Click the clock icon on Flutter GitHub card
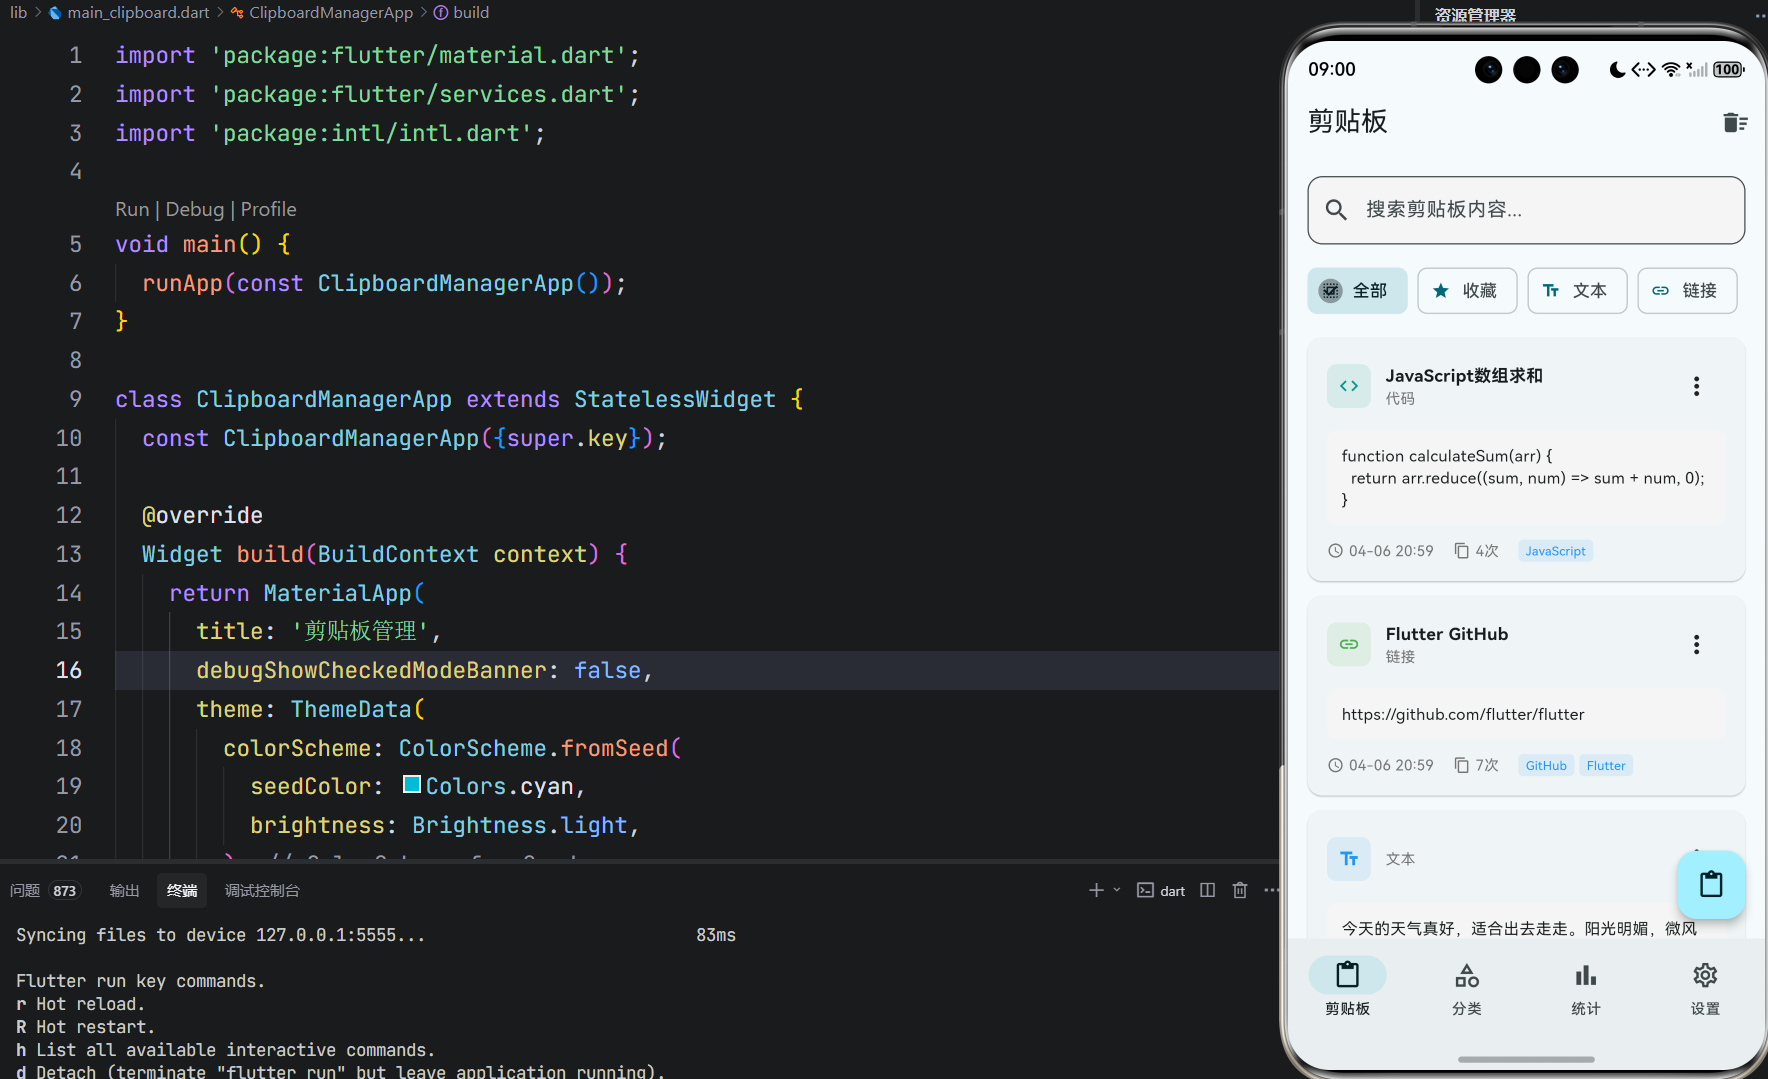The width and height of the screenshot is (1768, 1079). coord(1335,765)
